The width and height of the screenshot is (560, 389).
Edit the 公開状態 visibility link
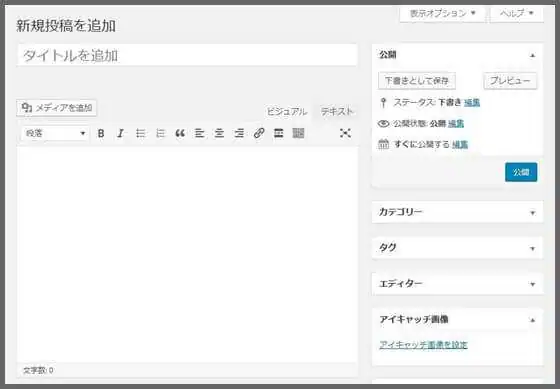456,124
